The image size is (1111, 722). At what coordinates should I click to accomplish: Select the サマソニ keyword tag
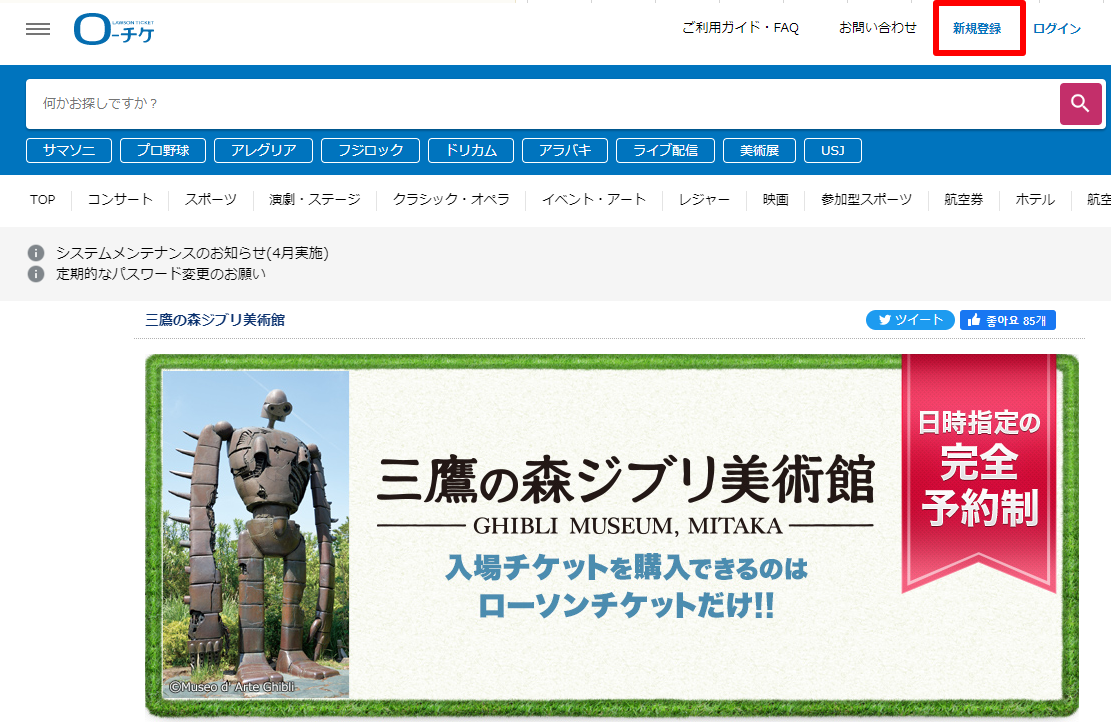tap(69, 150)
